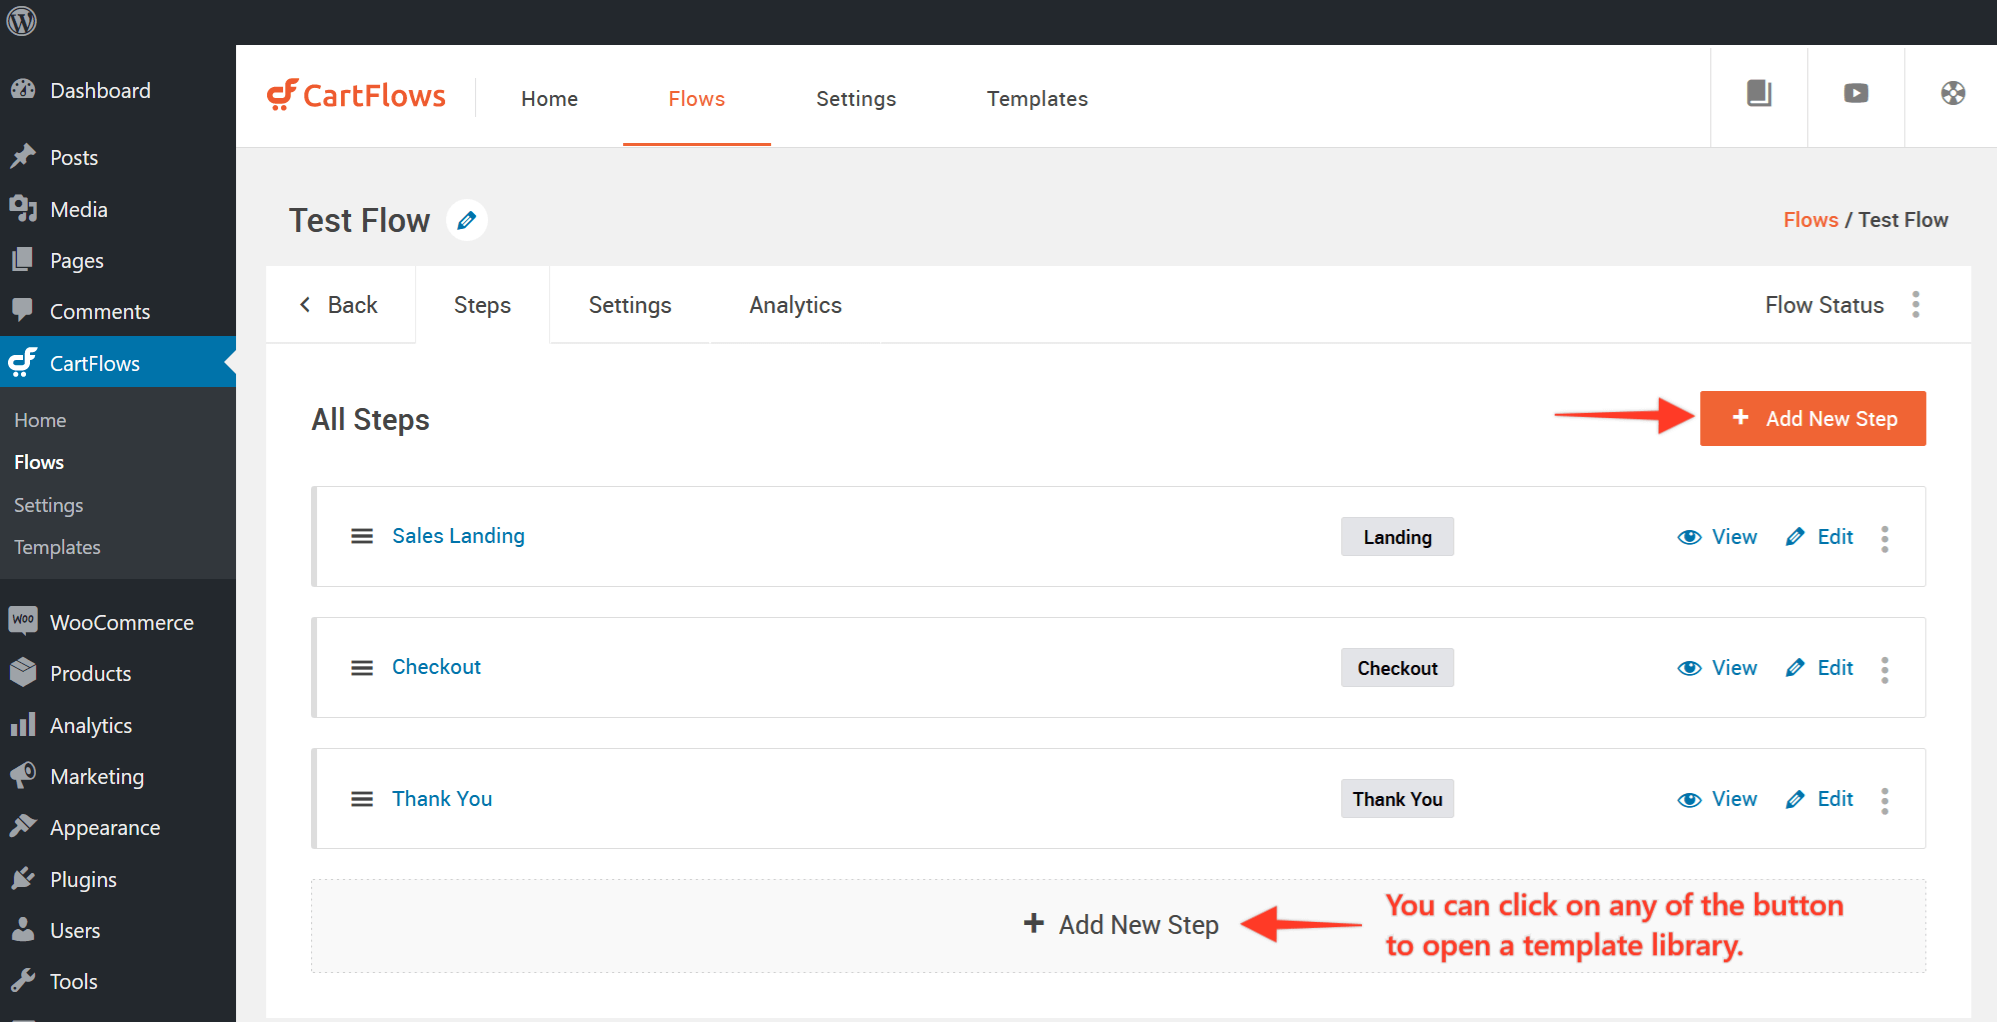Click the orange Add New Step button

[x=1812, y=419]
